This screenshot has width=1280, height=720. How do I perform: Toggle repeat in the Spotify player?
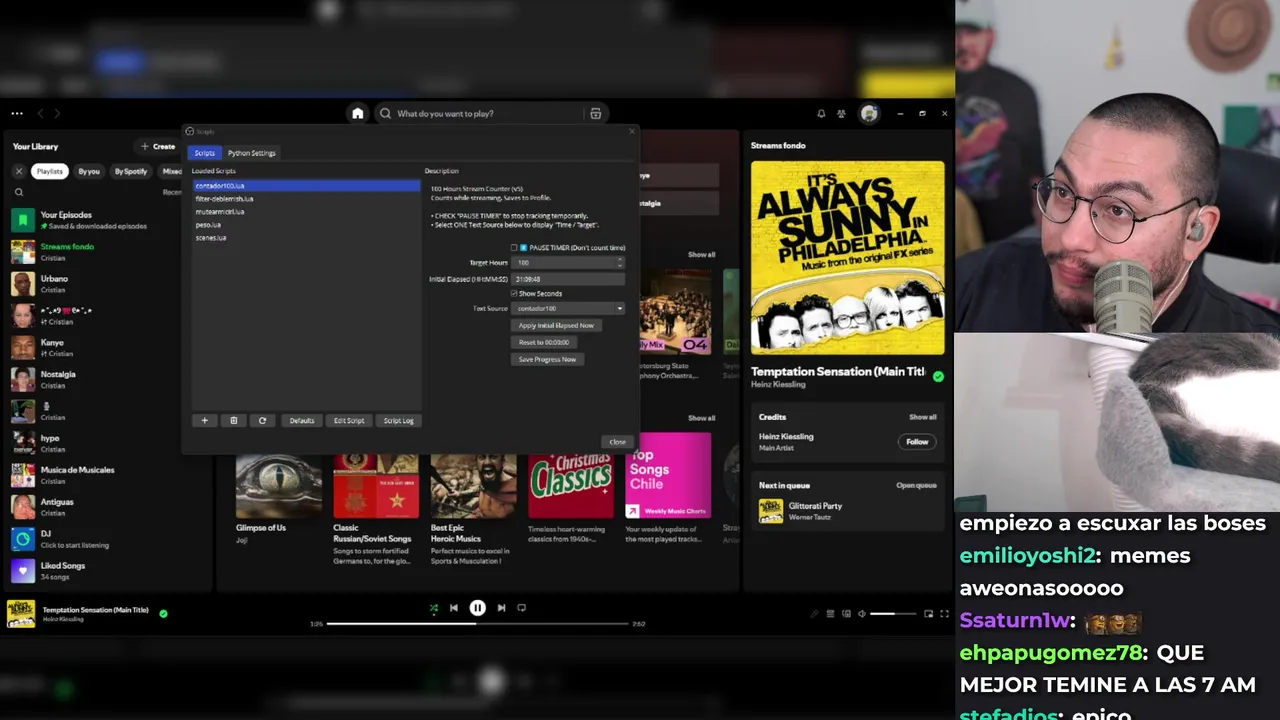pos(522,607)
